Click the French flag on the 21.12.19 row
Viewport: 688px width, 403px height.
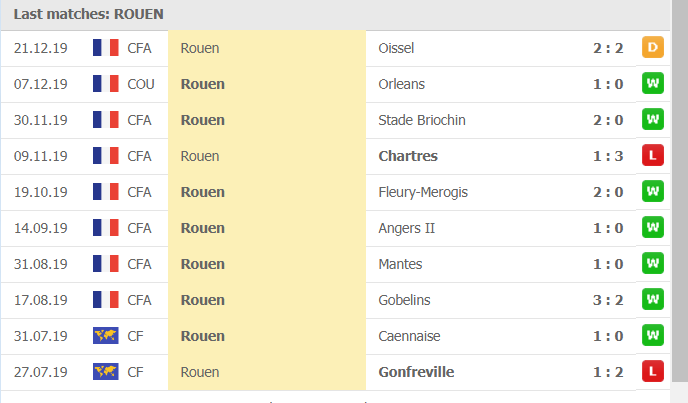click(x=105, y=48)
